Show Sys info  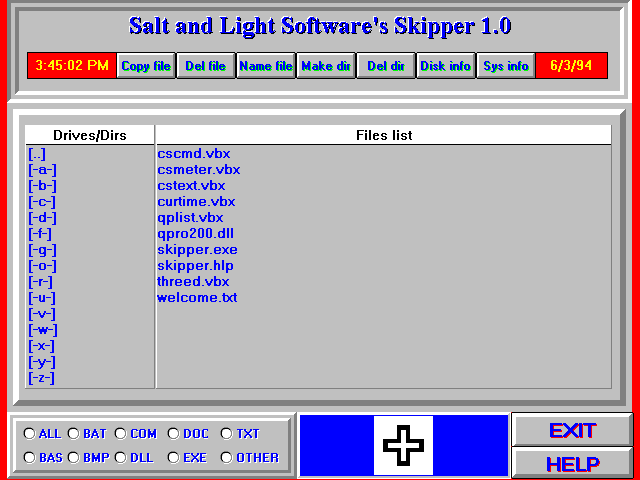(506, 66)
